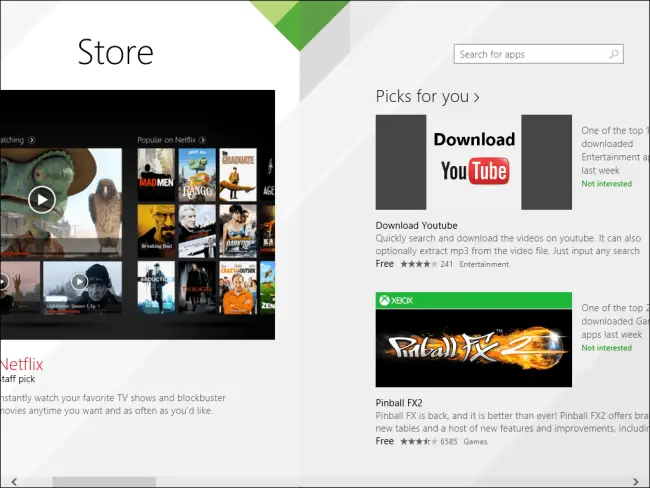Focus the Search for apps field
This screenshot has height=488, width=650.
pos(530,54)
